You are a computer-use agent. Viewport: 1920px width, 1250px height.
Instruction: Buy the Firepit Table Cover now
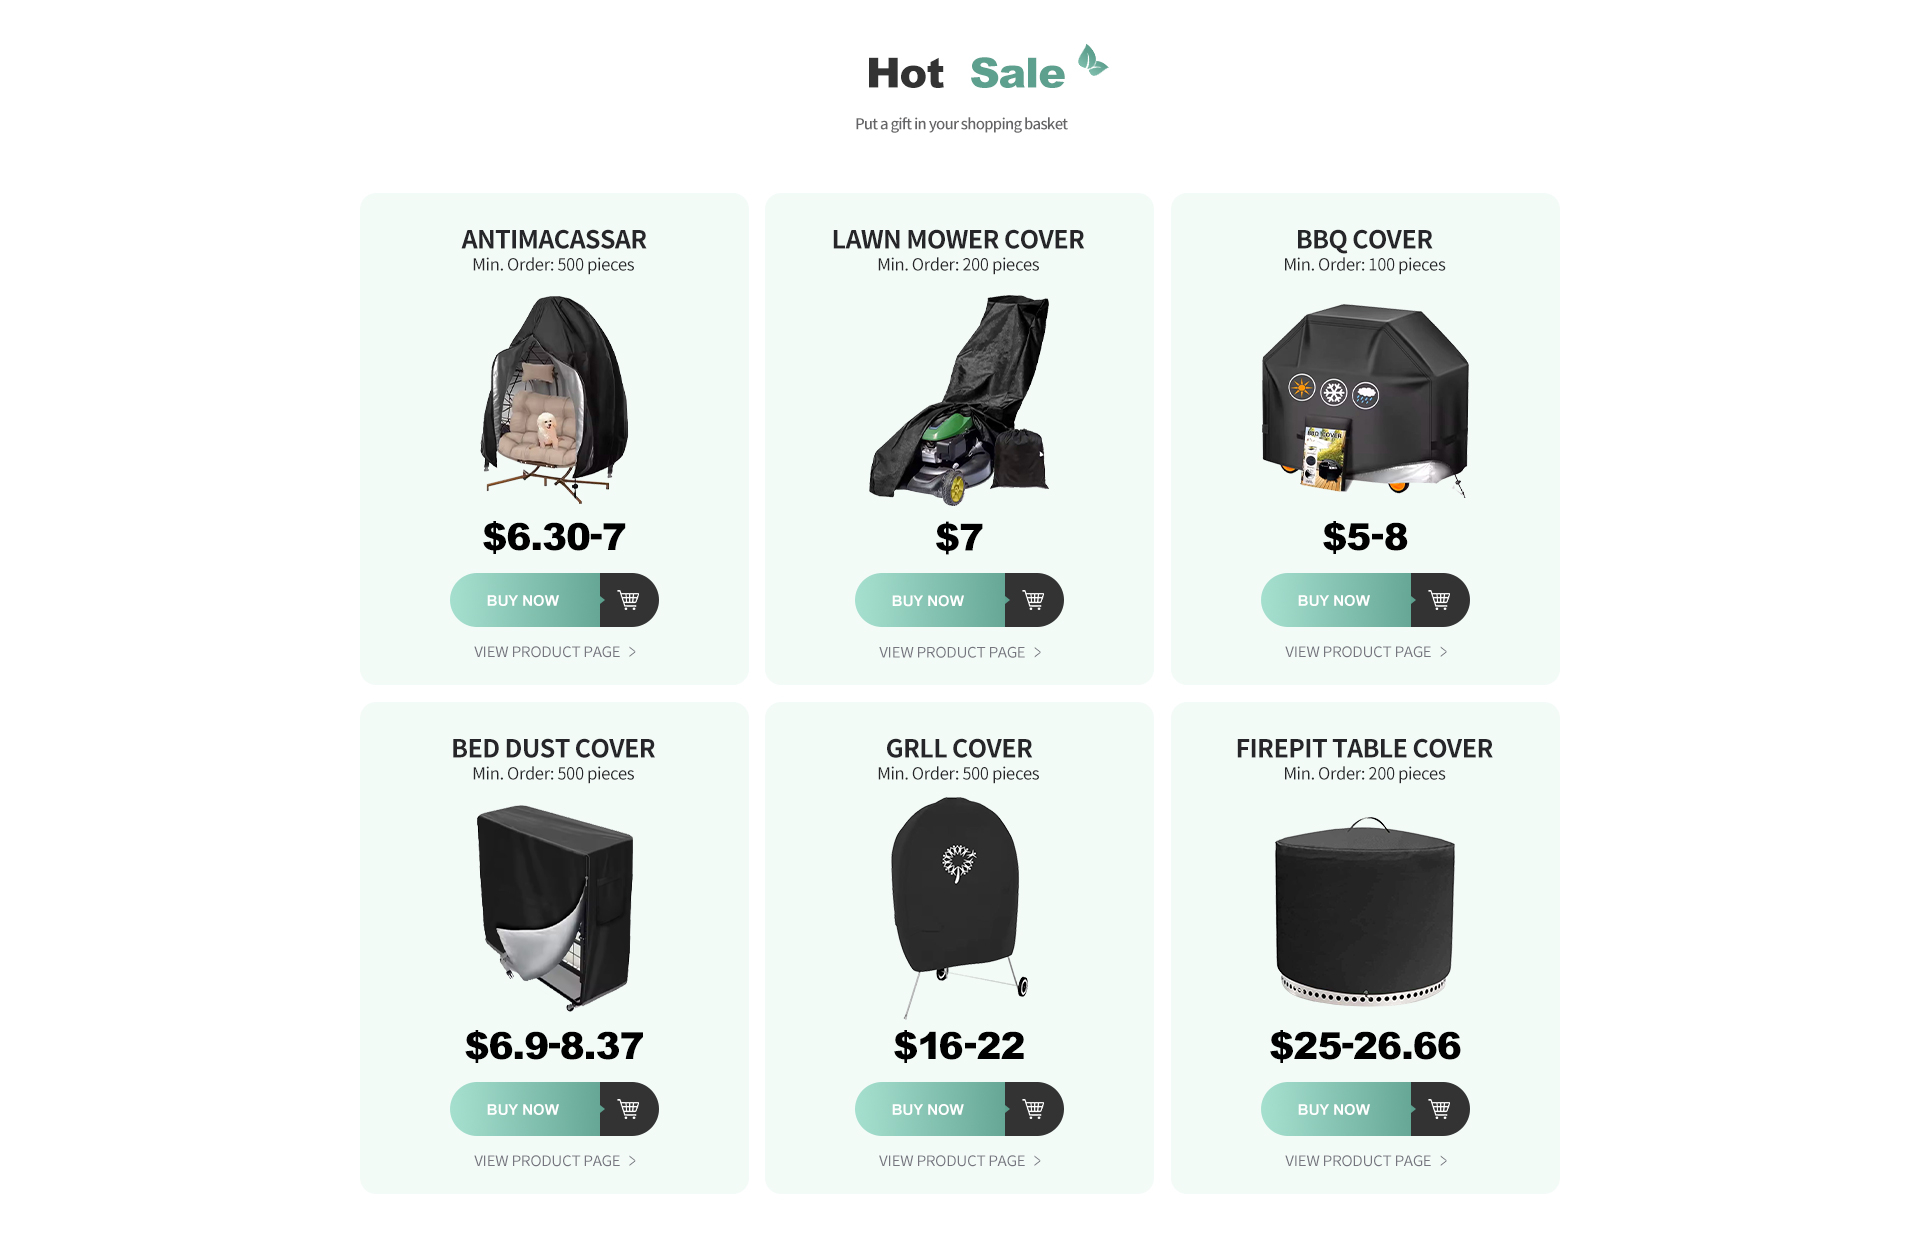(1336, 1109)
